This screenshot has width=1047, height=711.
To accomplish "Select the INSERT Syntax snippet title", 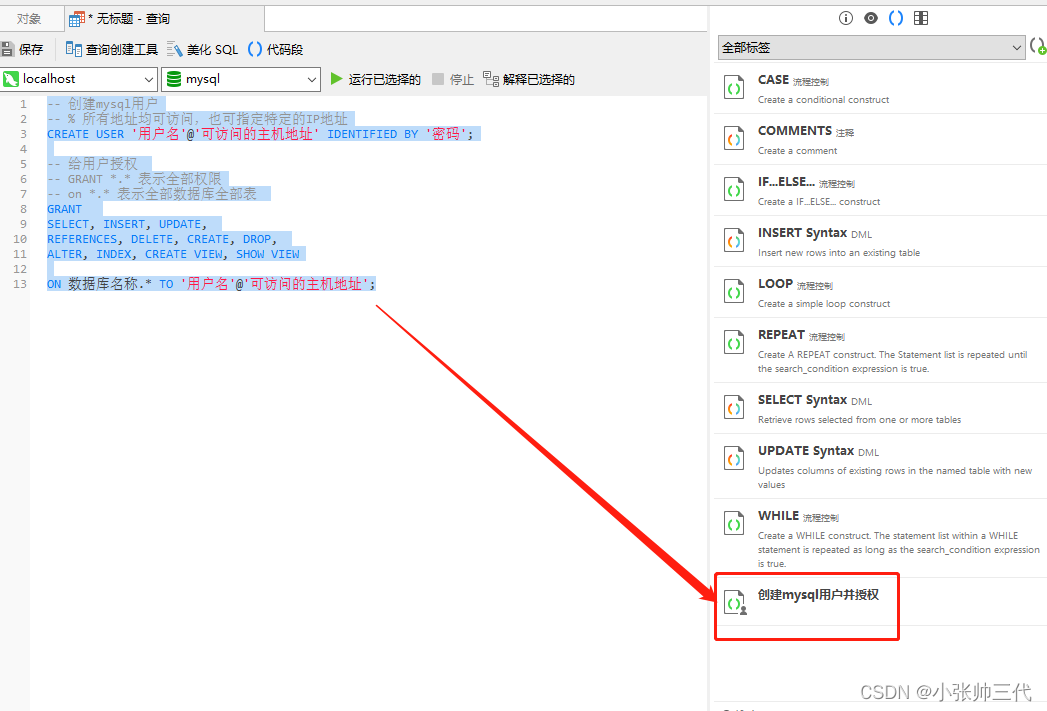I will click(x=802, y=233).
